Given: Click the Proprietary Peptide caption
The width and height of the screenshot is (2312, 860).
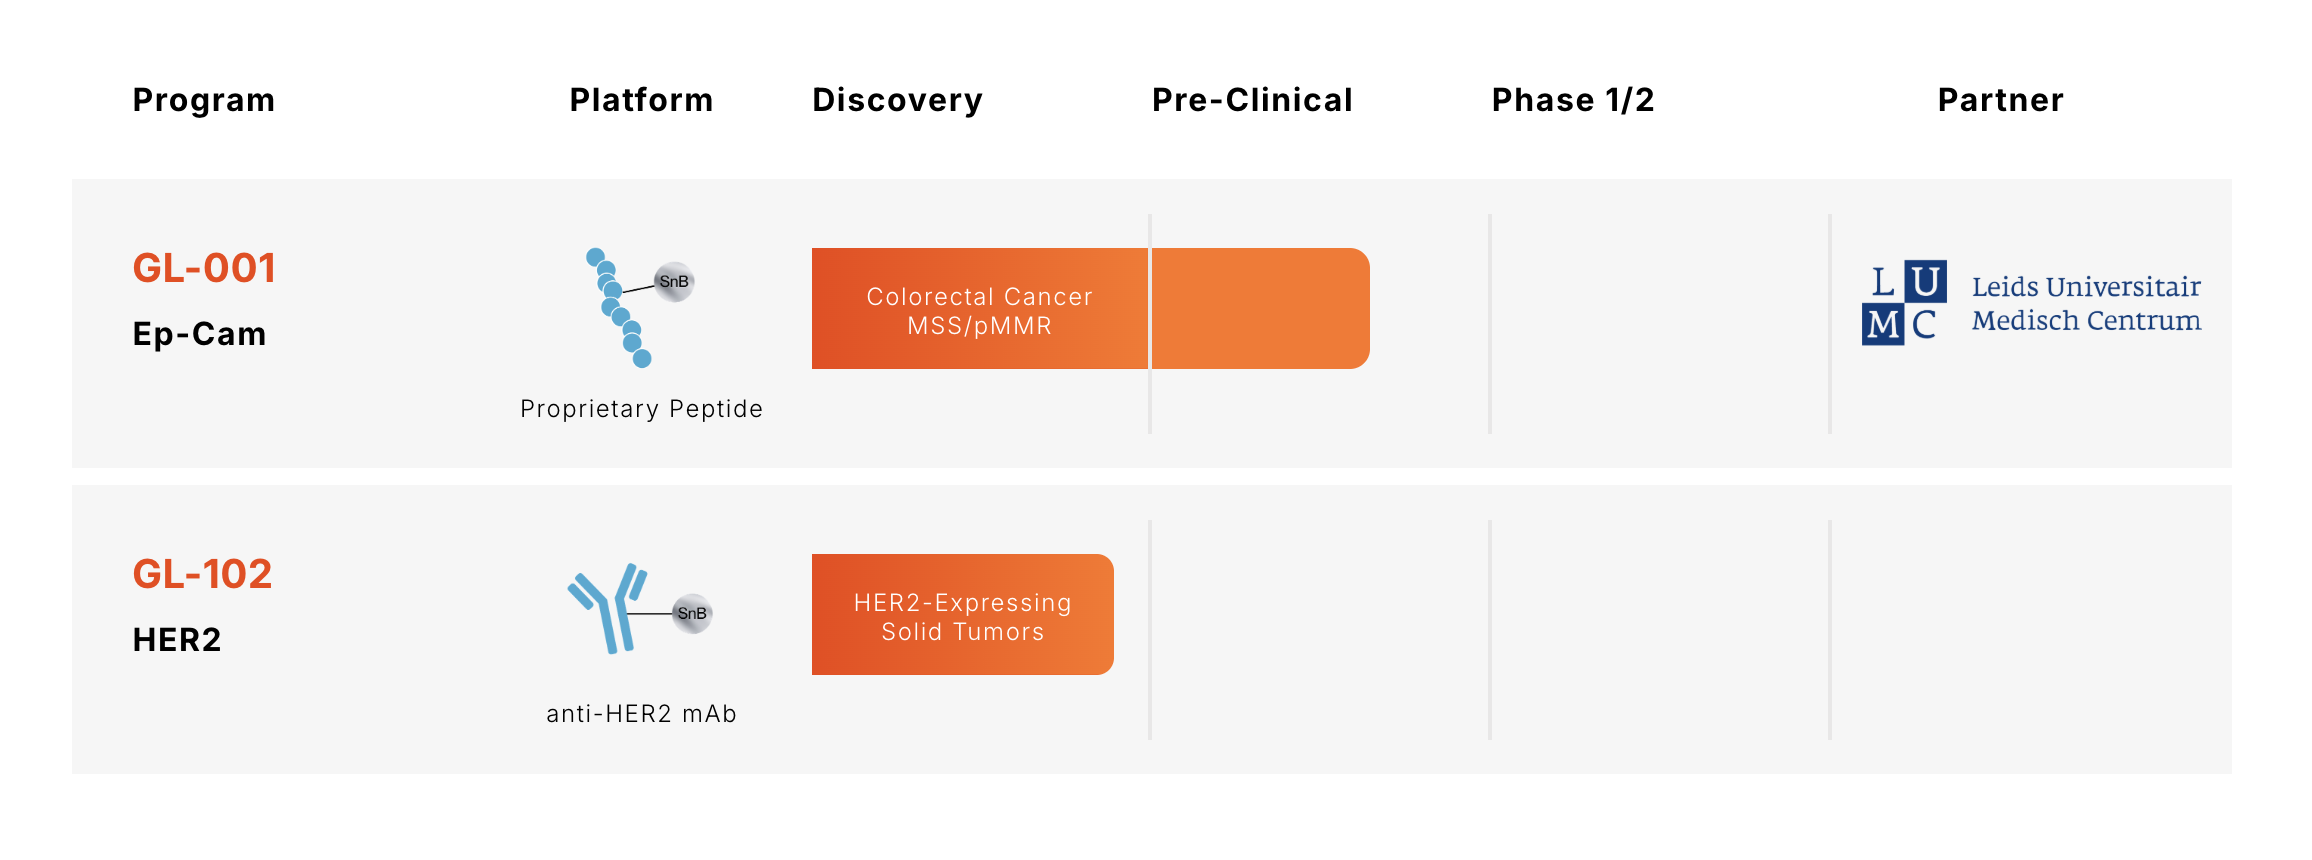Looking at the screenshot, I should [x=641, y=409].
